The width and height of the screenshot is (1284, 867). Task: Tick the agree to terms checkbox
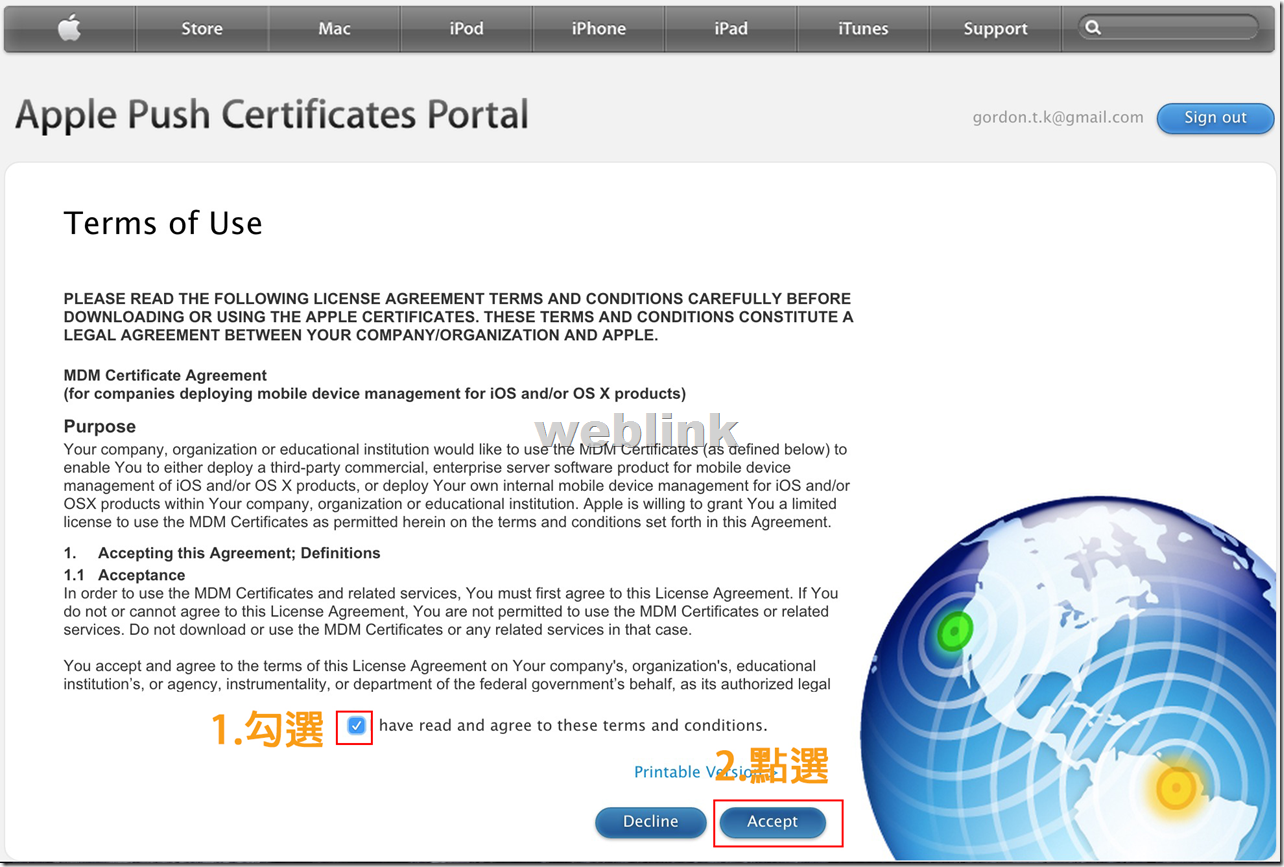(356, 726)
